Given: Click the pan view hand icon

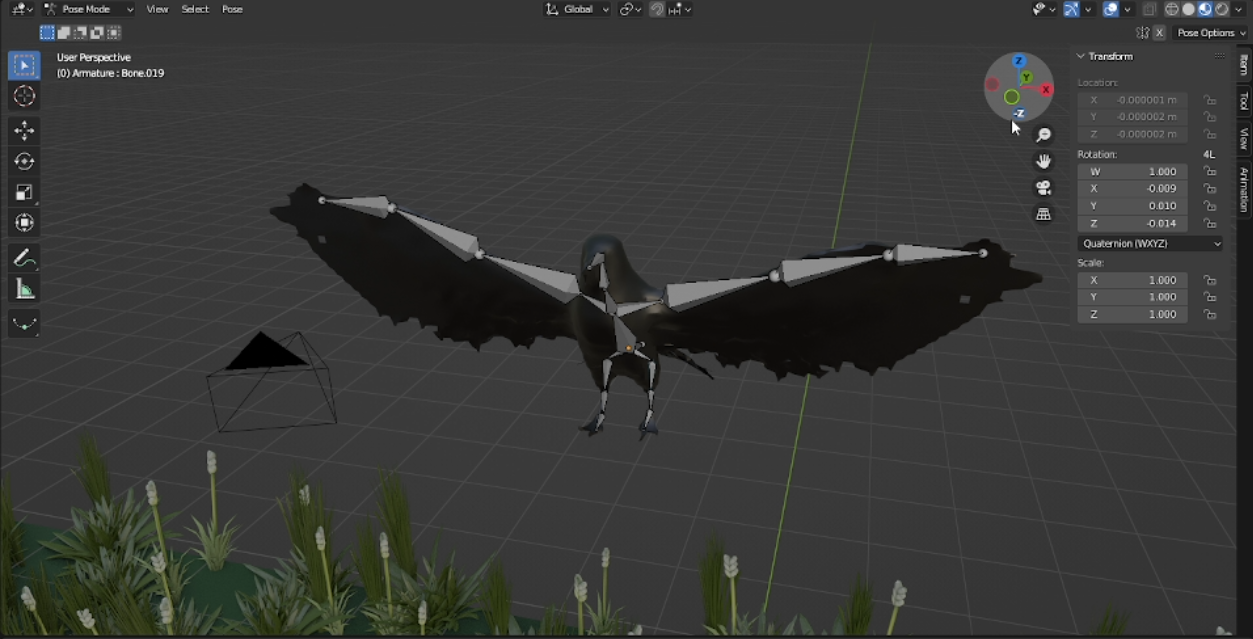Looking at the screenshot, I should pos(1044,161).
